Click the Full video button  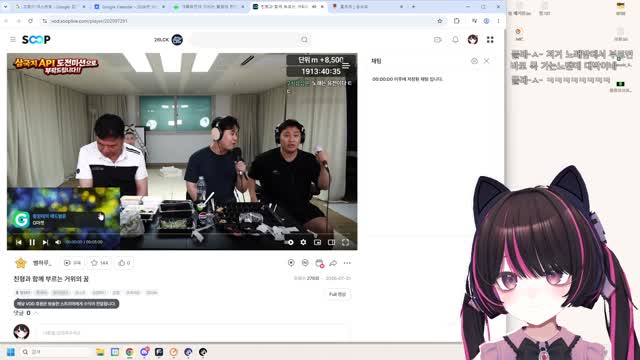338,294
